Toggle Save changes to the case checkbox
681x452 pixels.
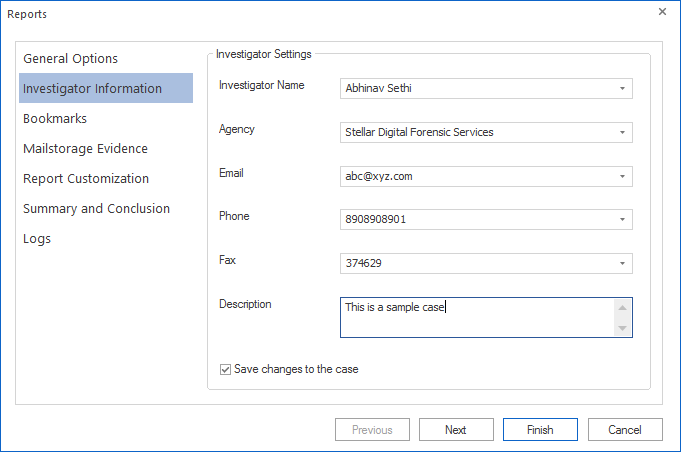click(225, 369)
